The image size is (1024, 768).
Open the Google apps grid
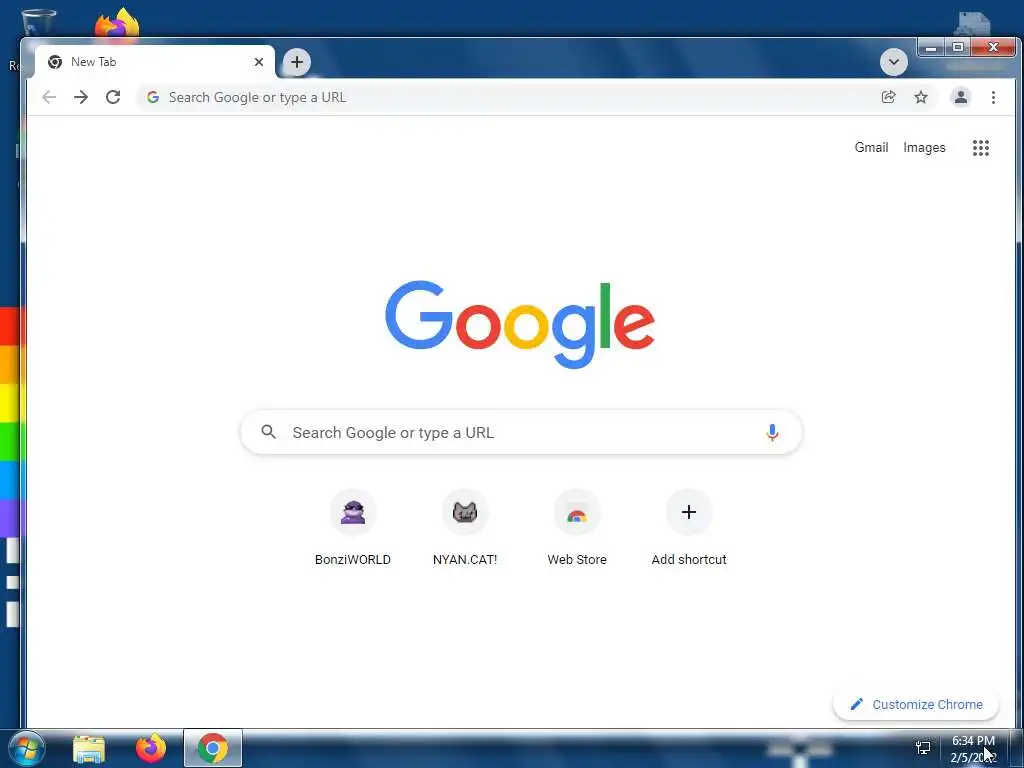[x=981, y=148]
